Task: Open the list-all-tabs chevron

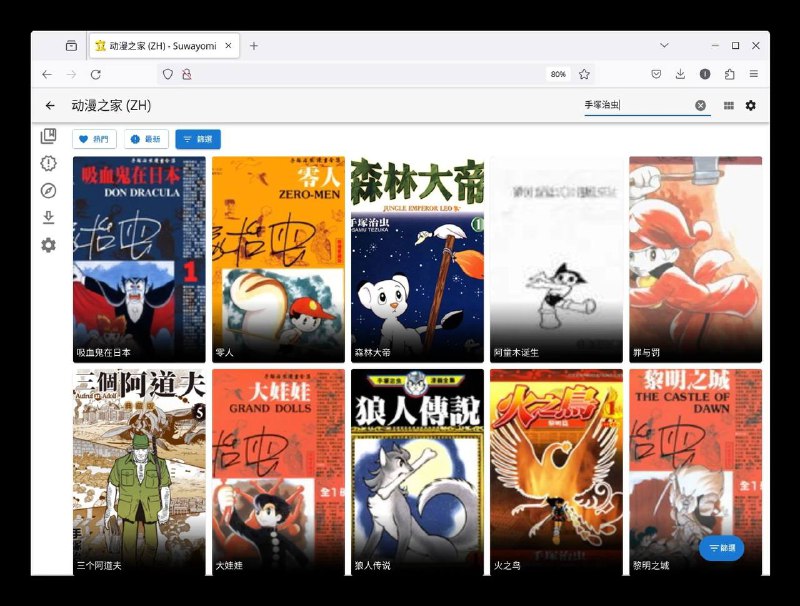Action: pyautogui.click(x=664, y=45)
